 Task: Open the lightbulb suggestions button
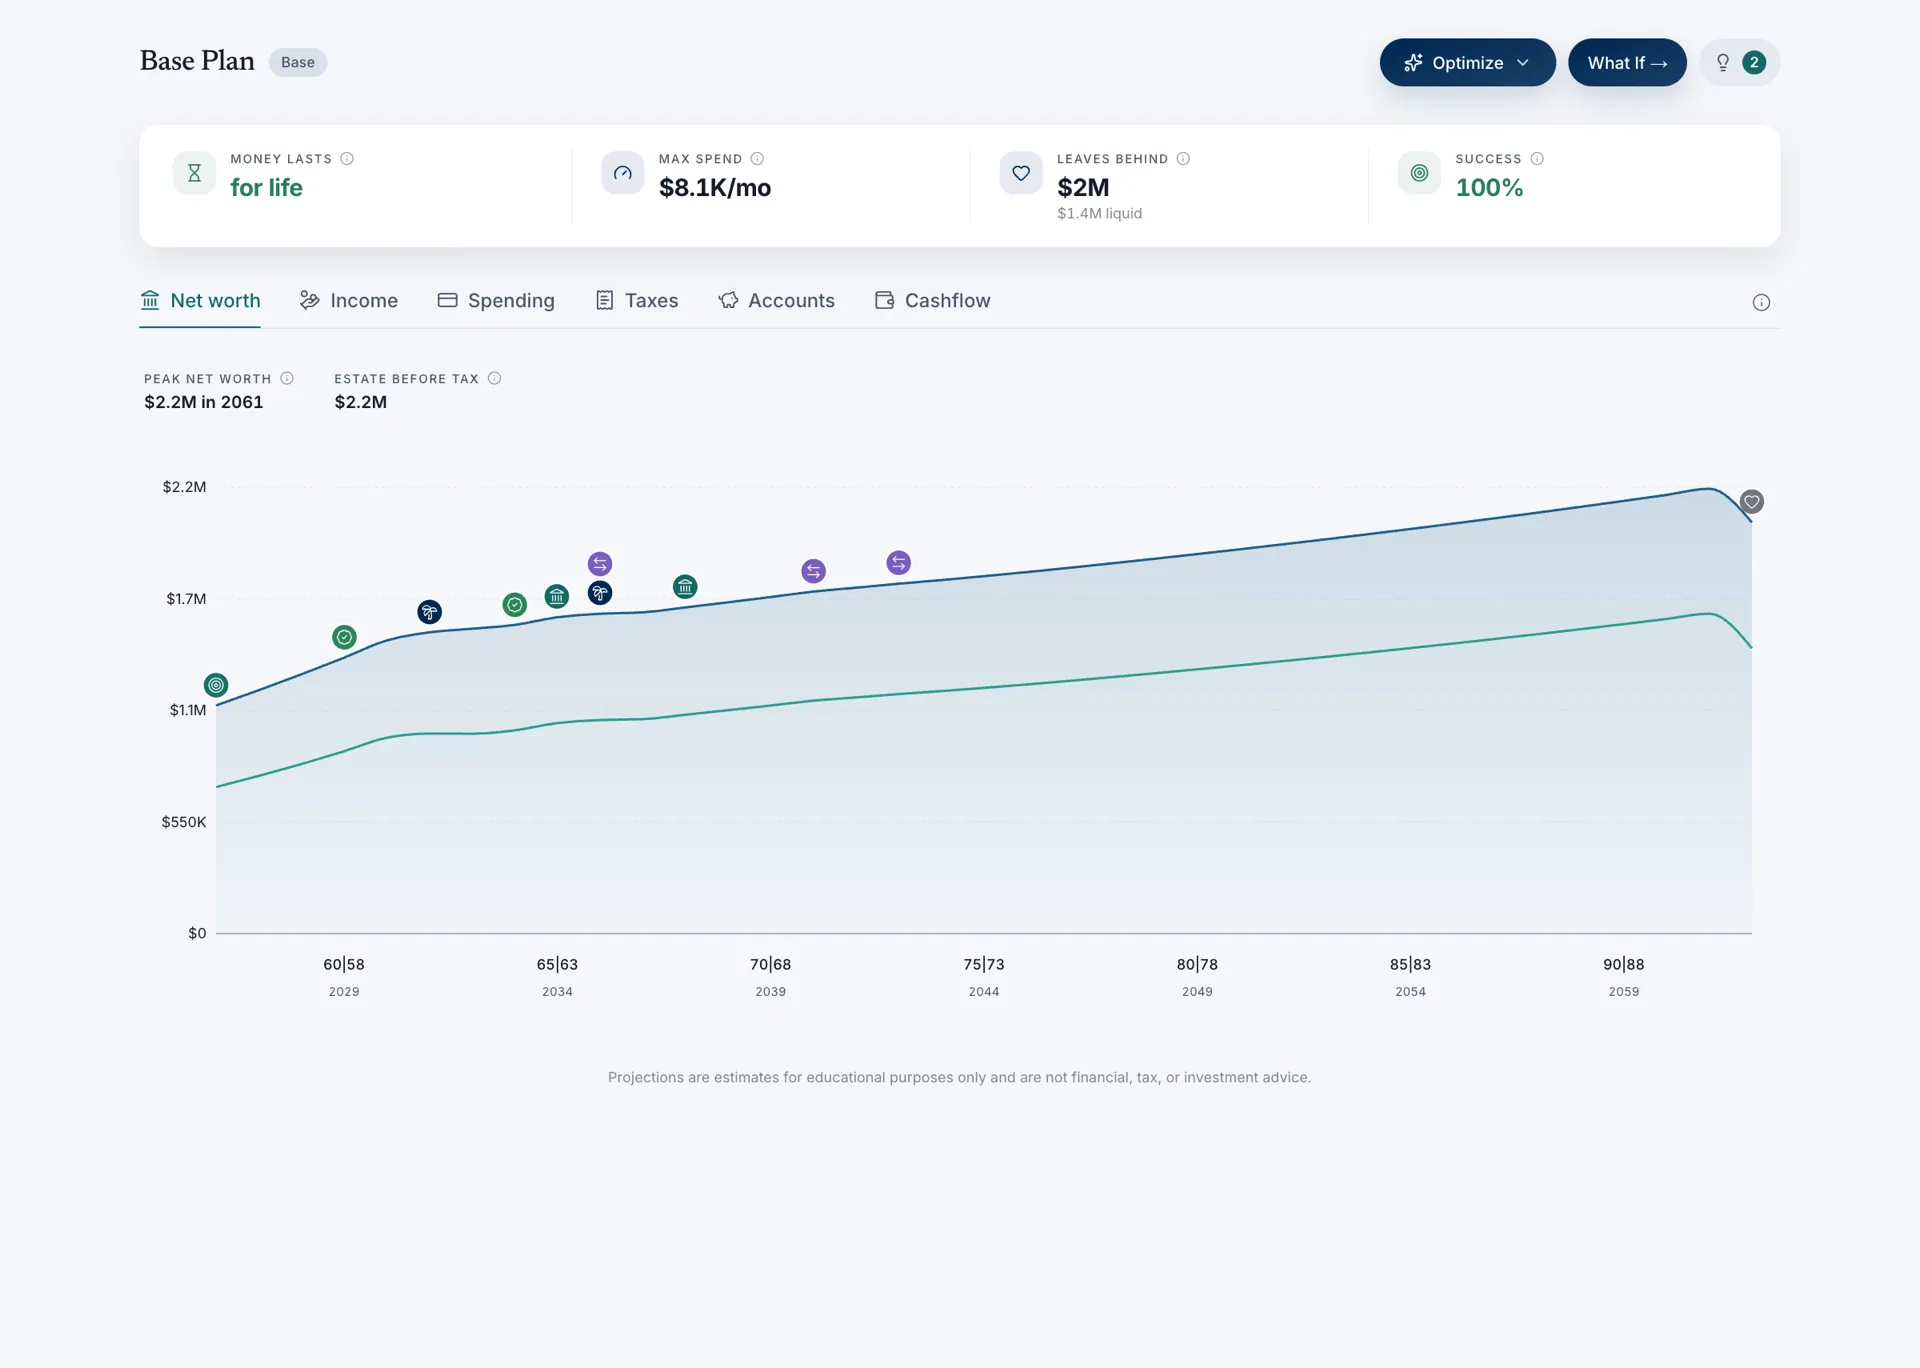pos(1739,63)
